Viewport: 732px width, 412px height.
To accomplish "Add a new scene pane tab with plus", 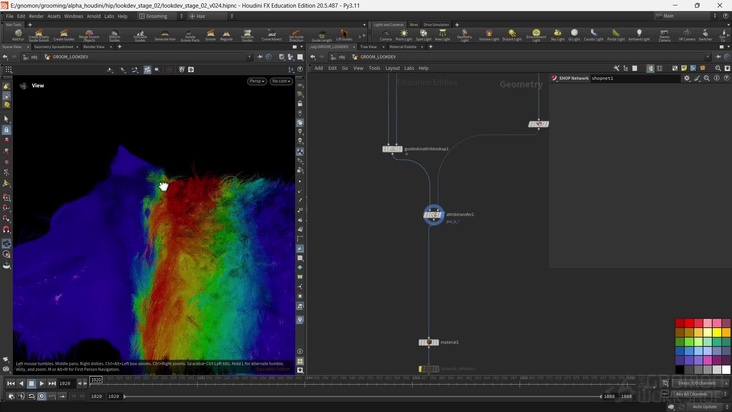I will (x=120, y=47).
